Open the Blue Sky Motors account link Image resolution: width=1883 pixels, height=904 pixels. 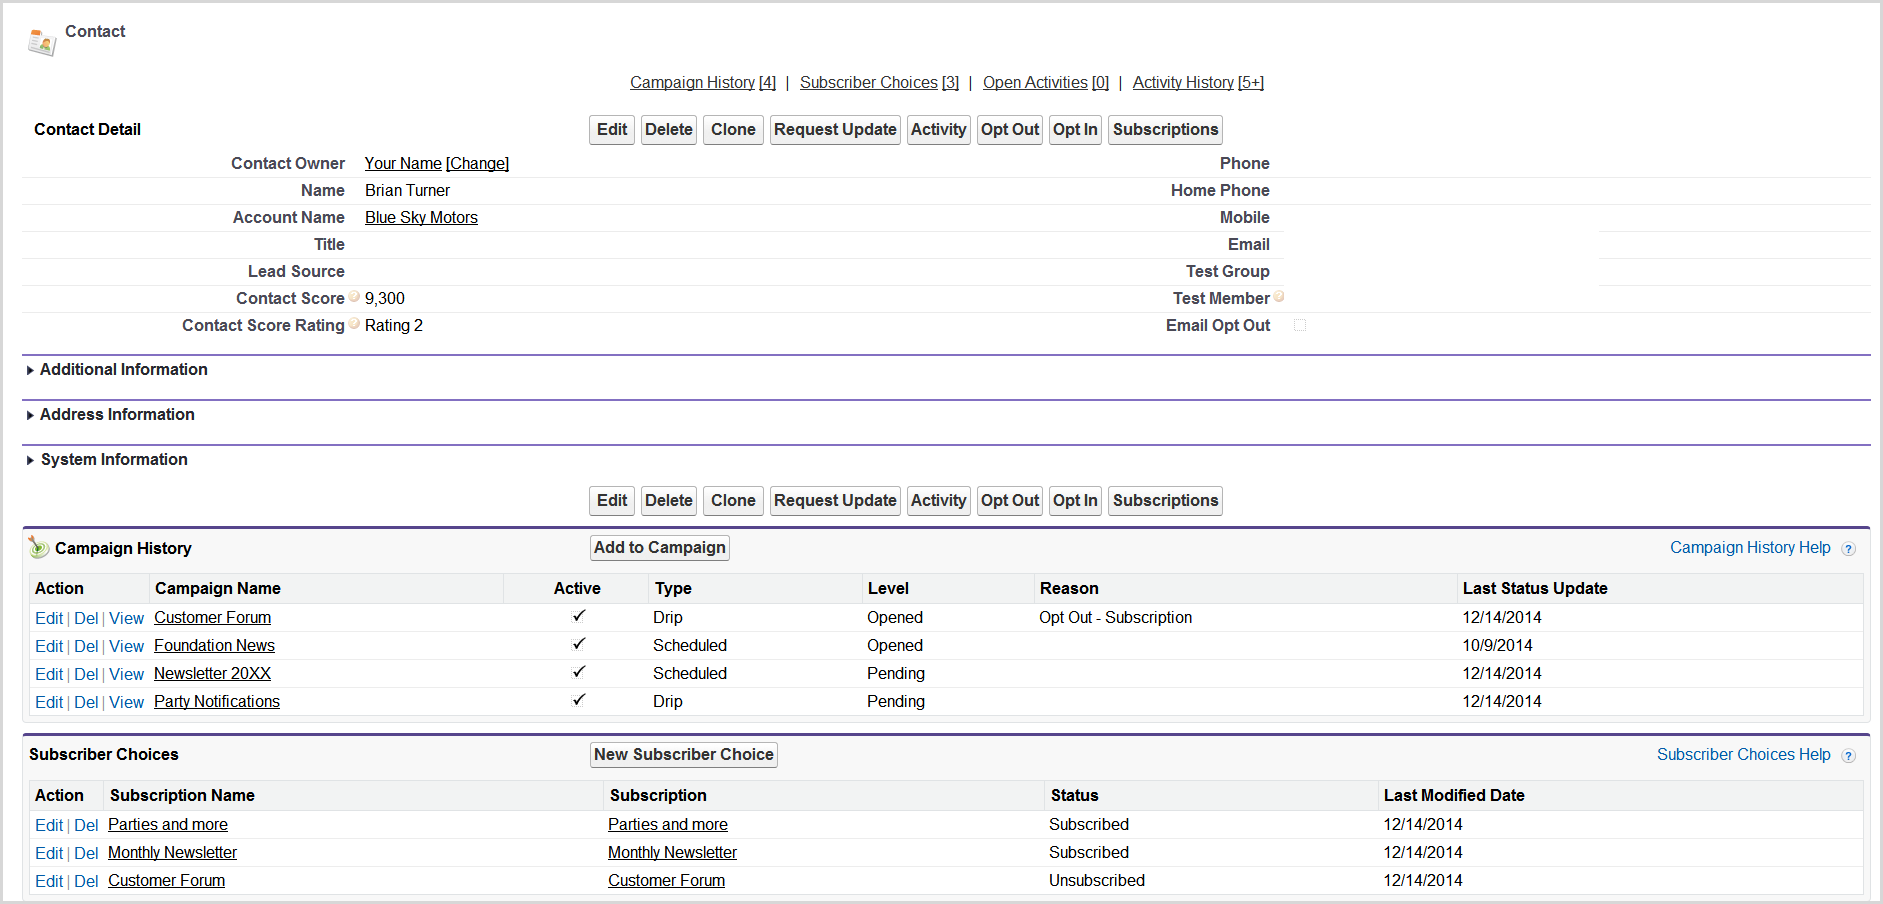point(421,217)
